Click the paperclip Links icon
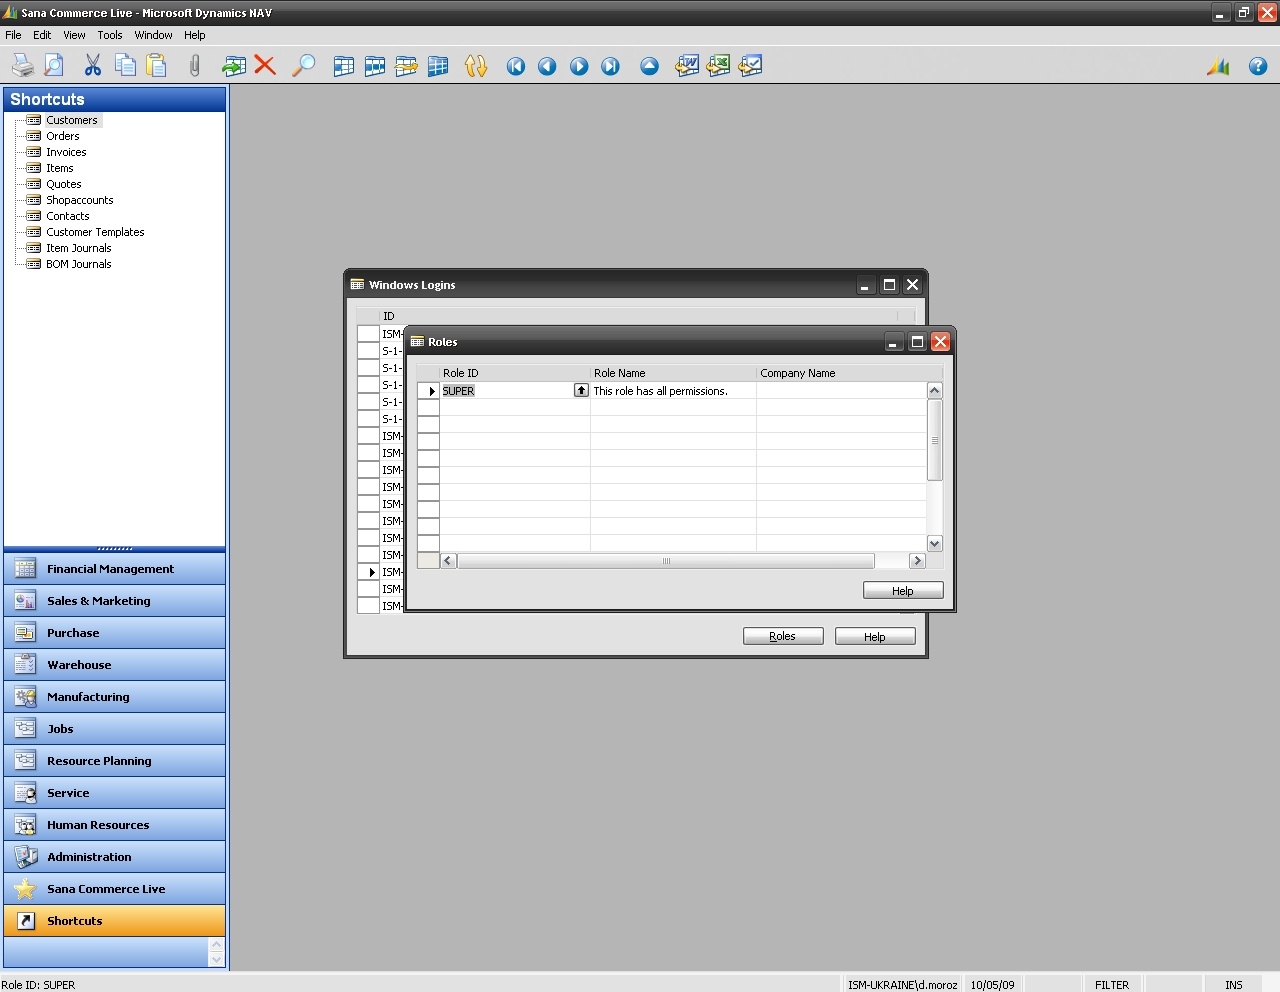 click(194, 66)
